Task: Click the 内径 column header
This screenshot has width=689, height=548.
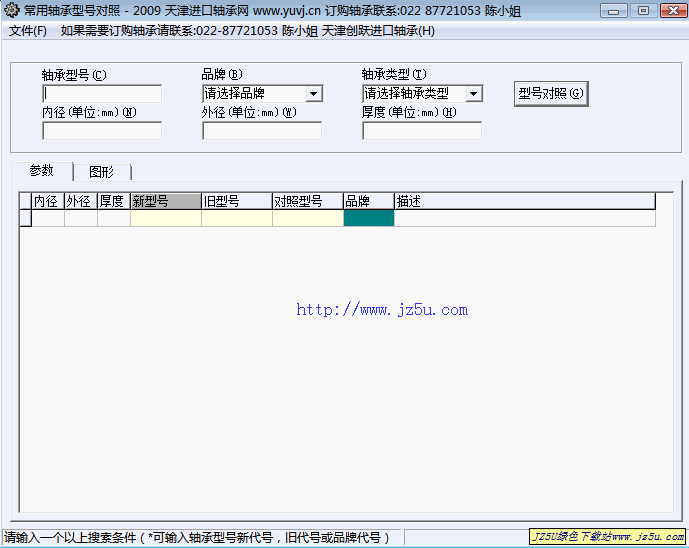Action: (48, 201)
